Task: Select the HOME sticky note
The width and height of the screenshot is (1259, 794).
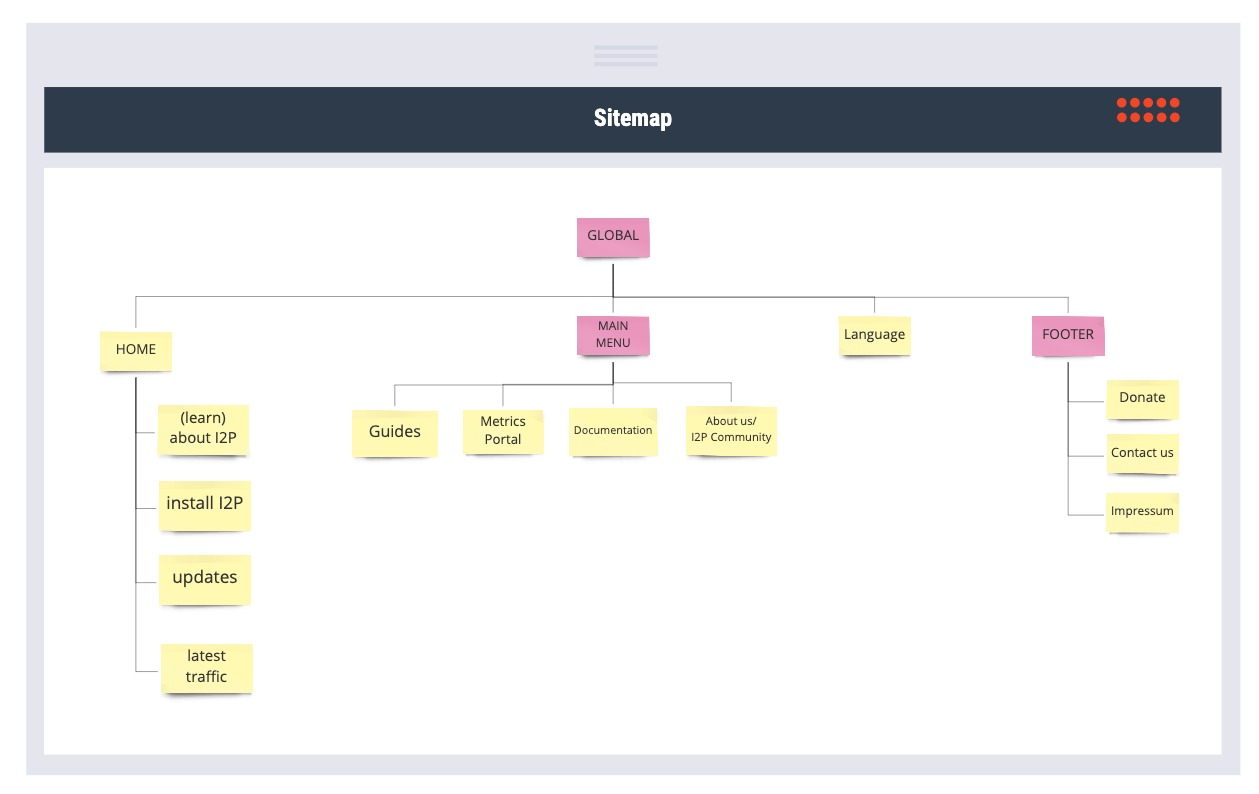Action: (x=136, y=350)
